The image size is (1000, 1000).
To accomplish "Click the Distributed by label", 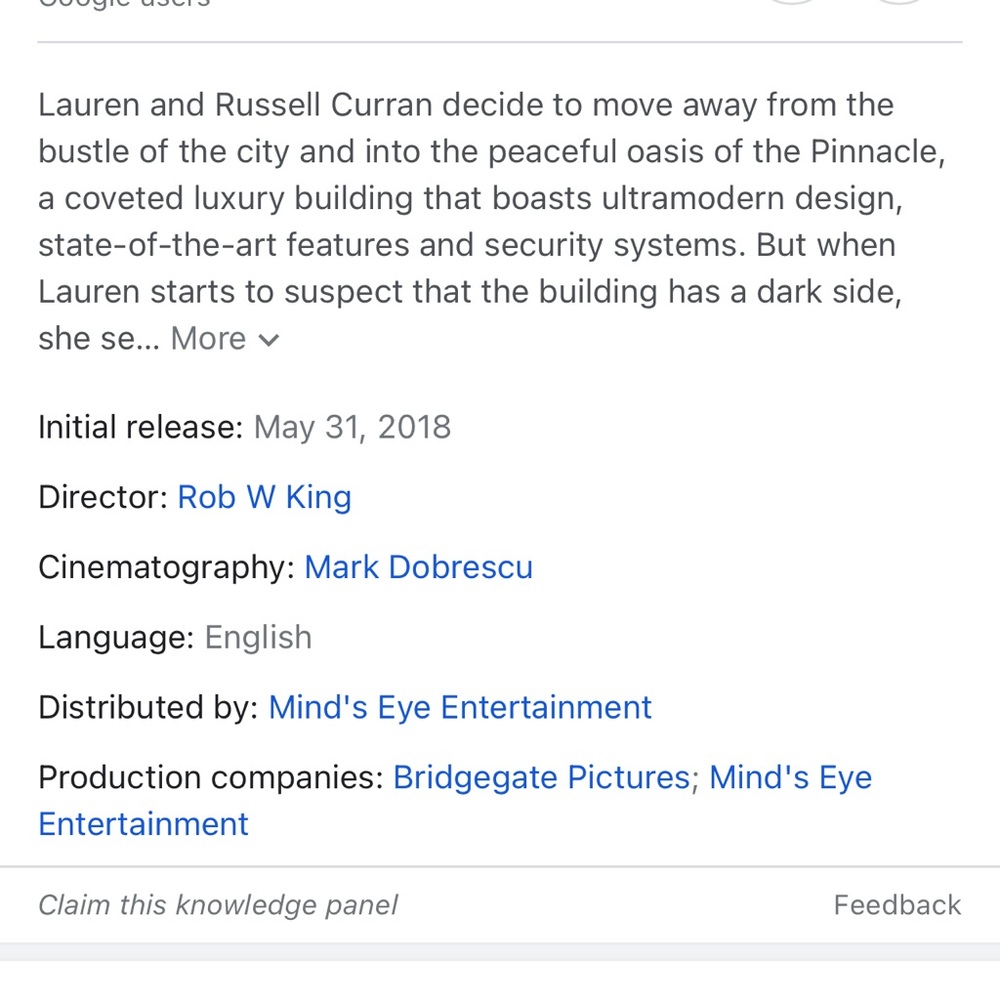I will [148, 707].
